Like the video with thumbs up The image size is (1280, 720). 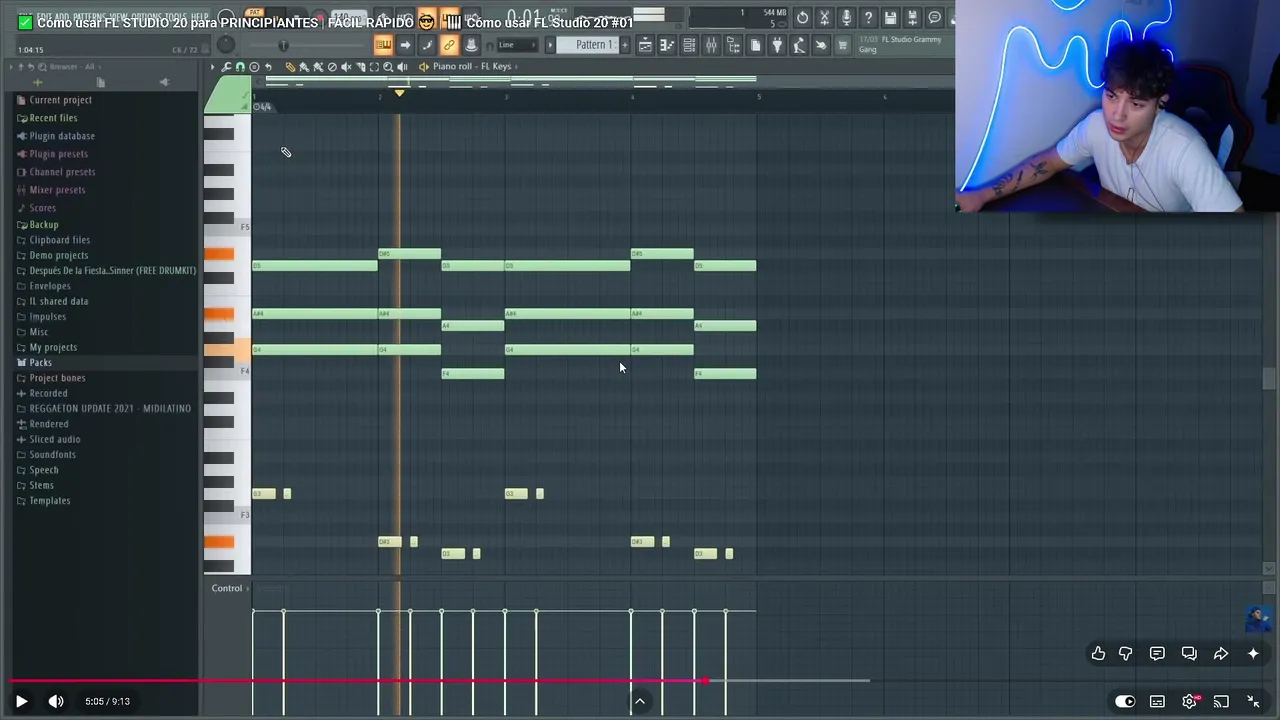click(x=1098, y=653)
